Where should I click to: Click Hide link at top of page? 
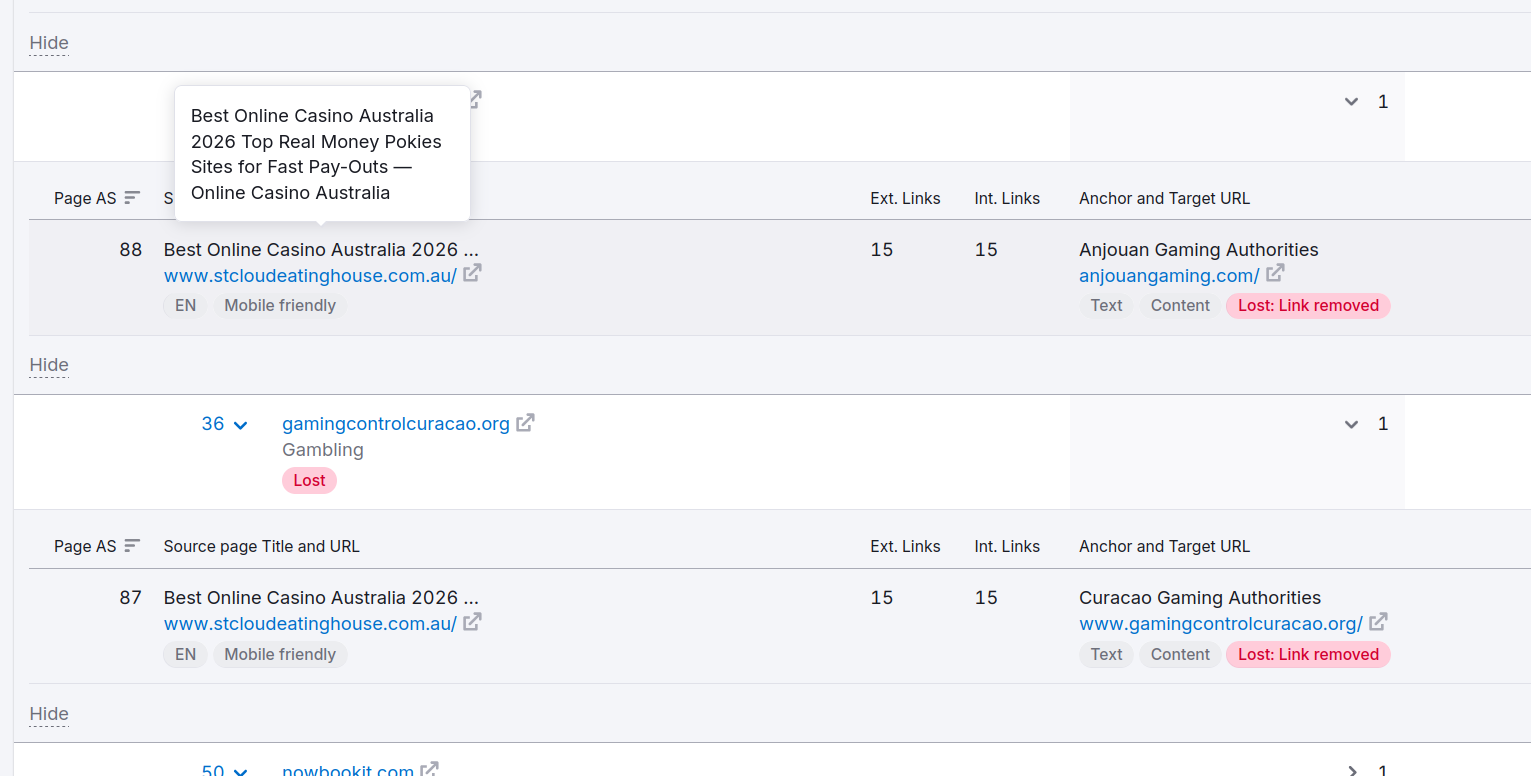click(x=49, y=43)
